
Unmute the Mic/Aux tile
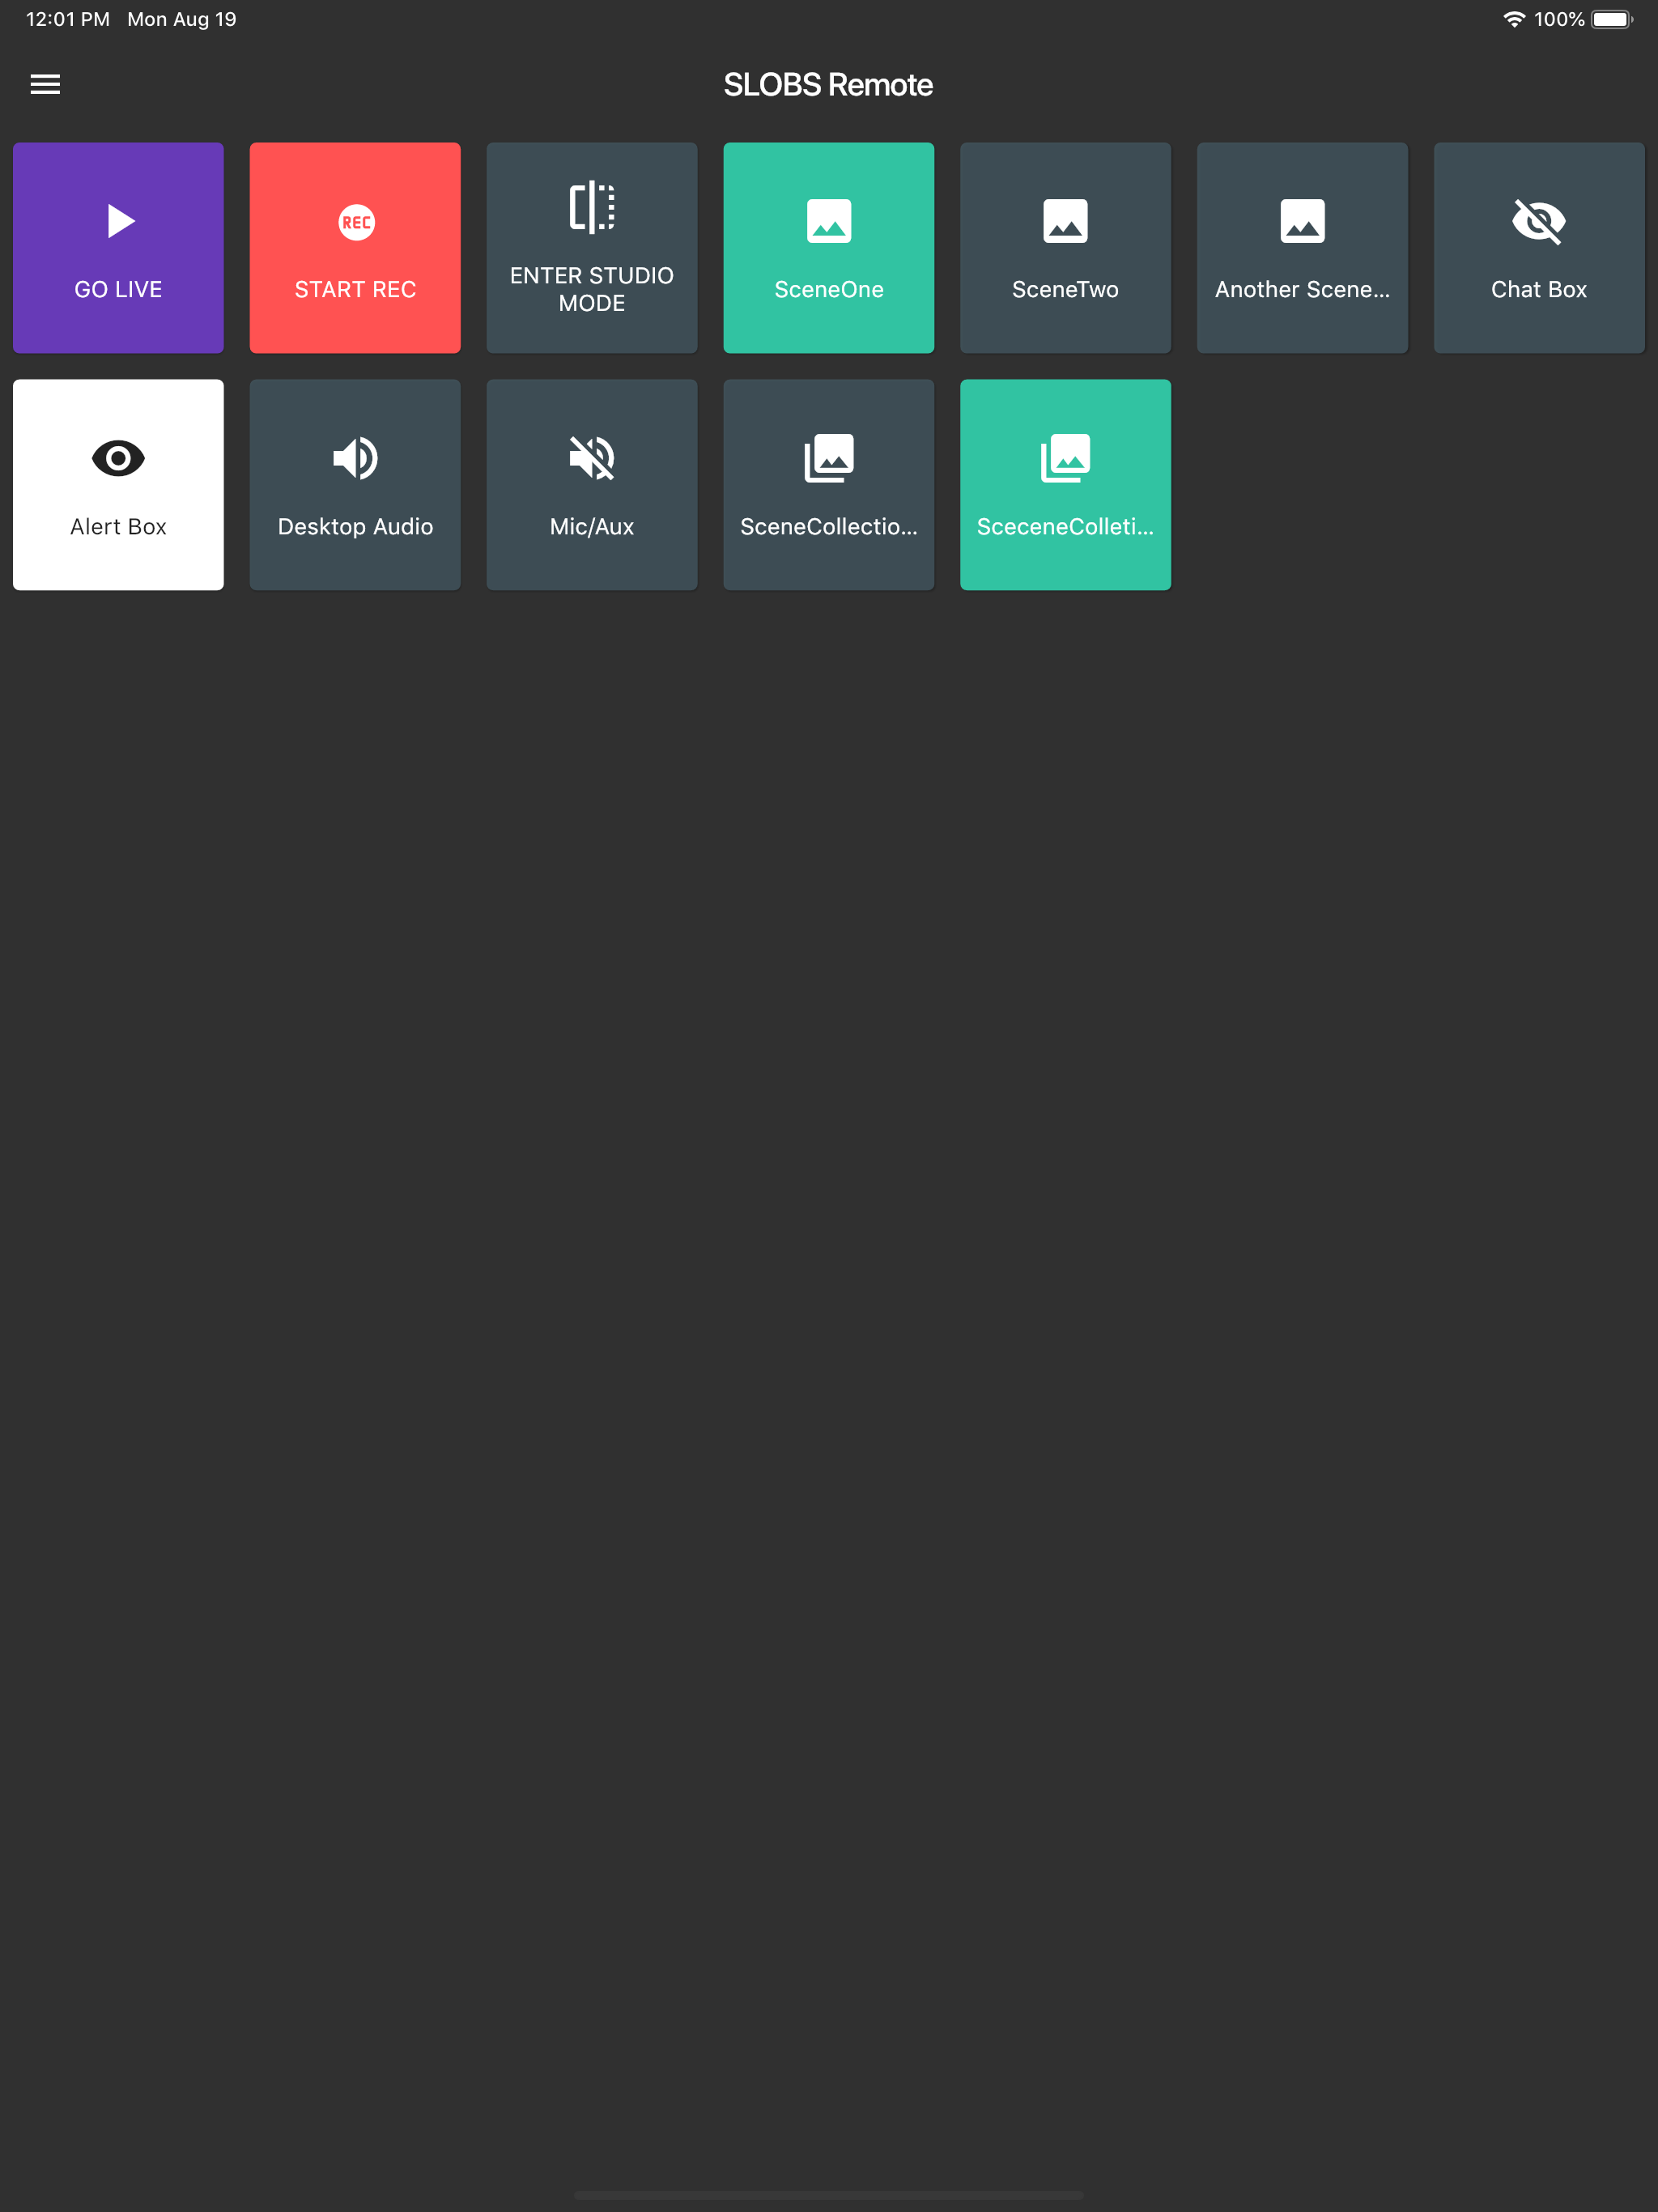click(592, 485)
